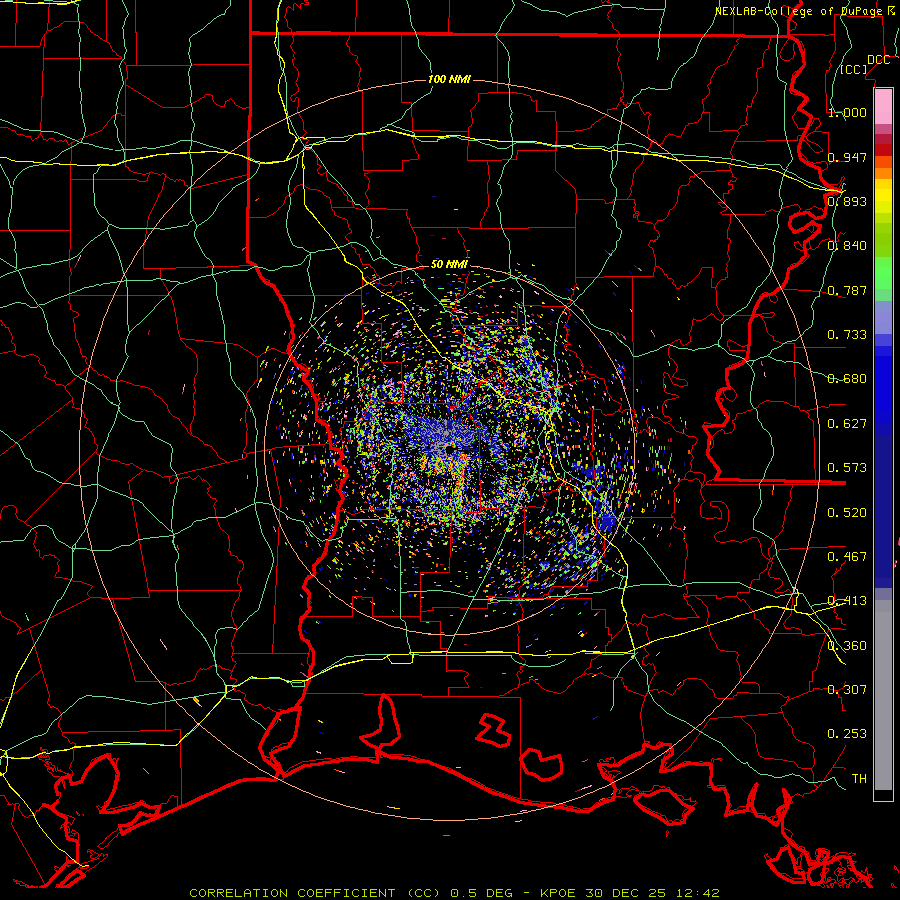Screen dimensions: 900x900
Task: Click the 0.840 legend value
Action: [x=847, y=246]
